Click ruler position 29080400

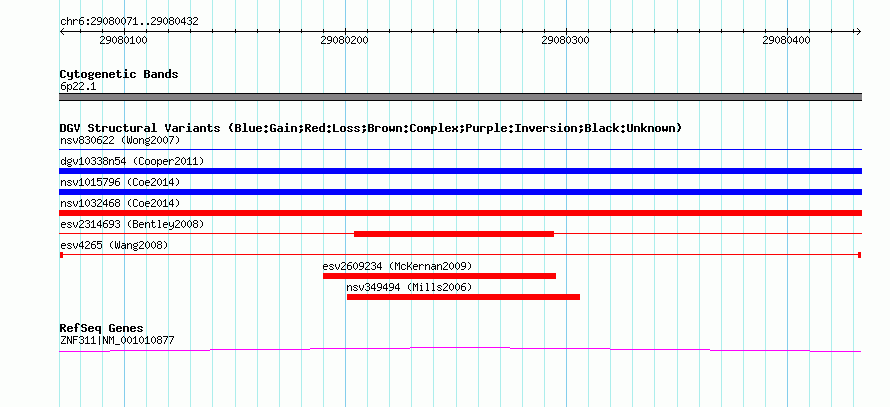pyautogui.click(x=786, y=40)
